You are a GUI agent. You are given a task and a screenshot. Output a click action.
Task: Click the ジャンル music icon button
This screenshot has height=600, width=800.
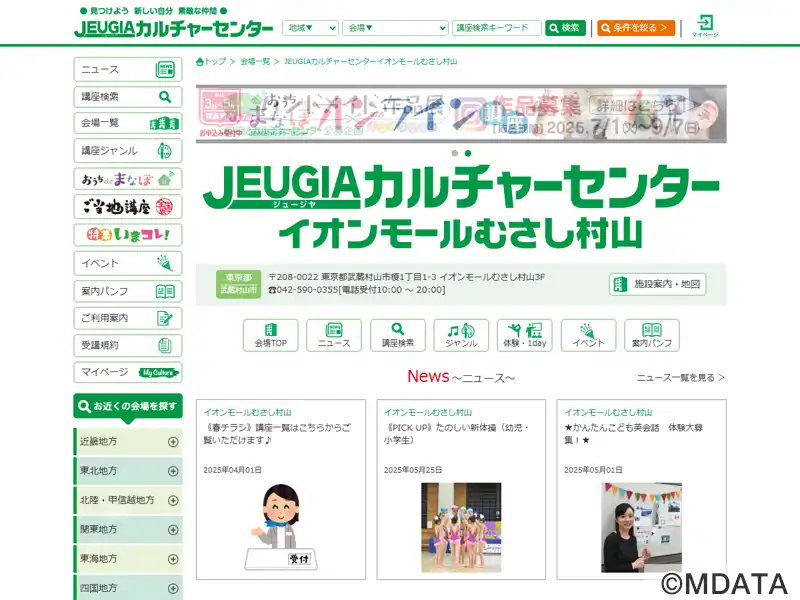[461, 335]
